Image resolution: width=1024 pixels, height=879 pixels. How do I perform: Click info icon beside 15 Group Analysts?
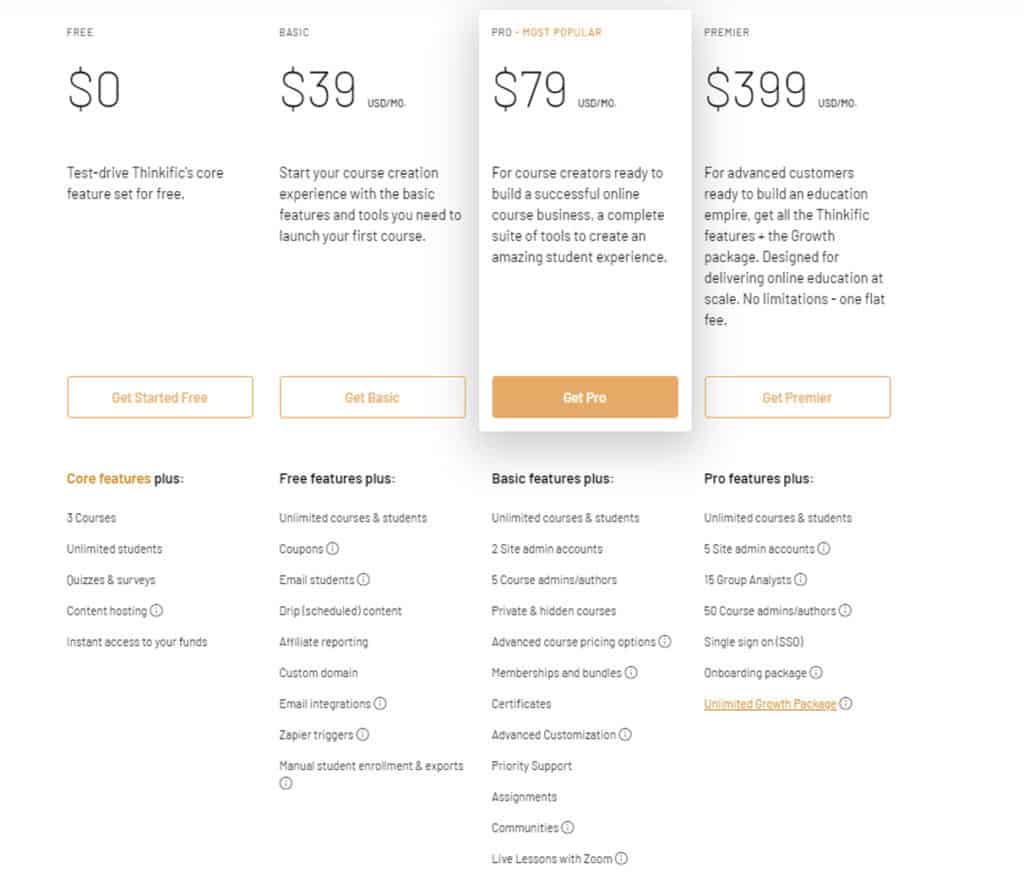[x=801, y=579]
